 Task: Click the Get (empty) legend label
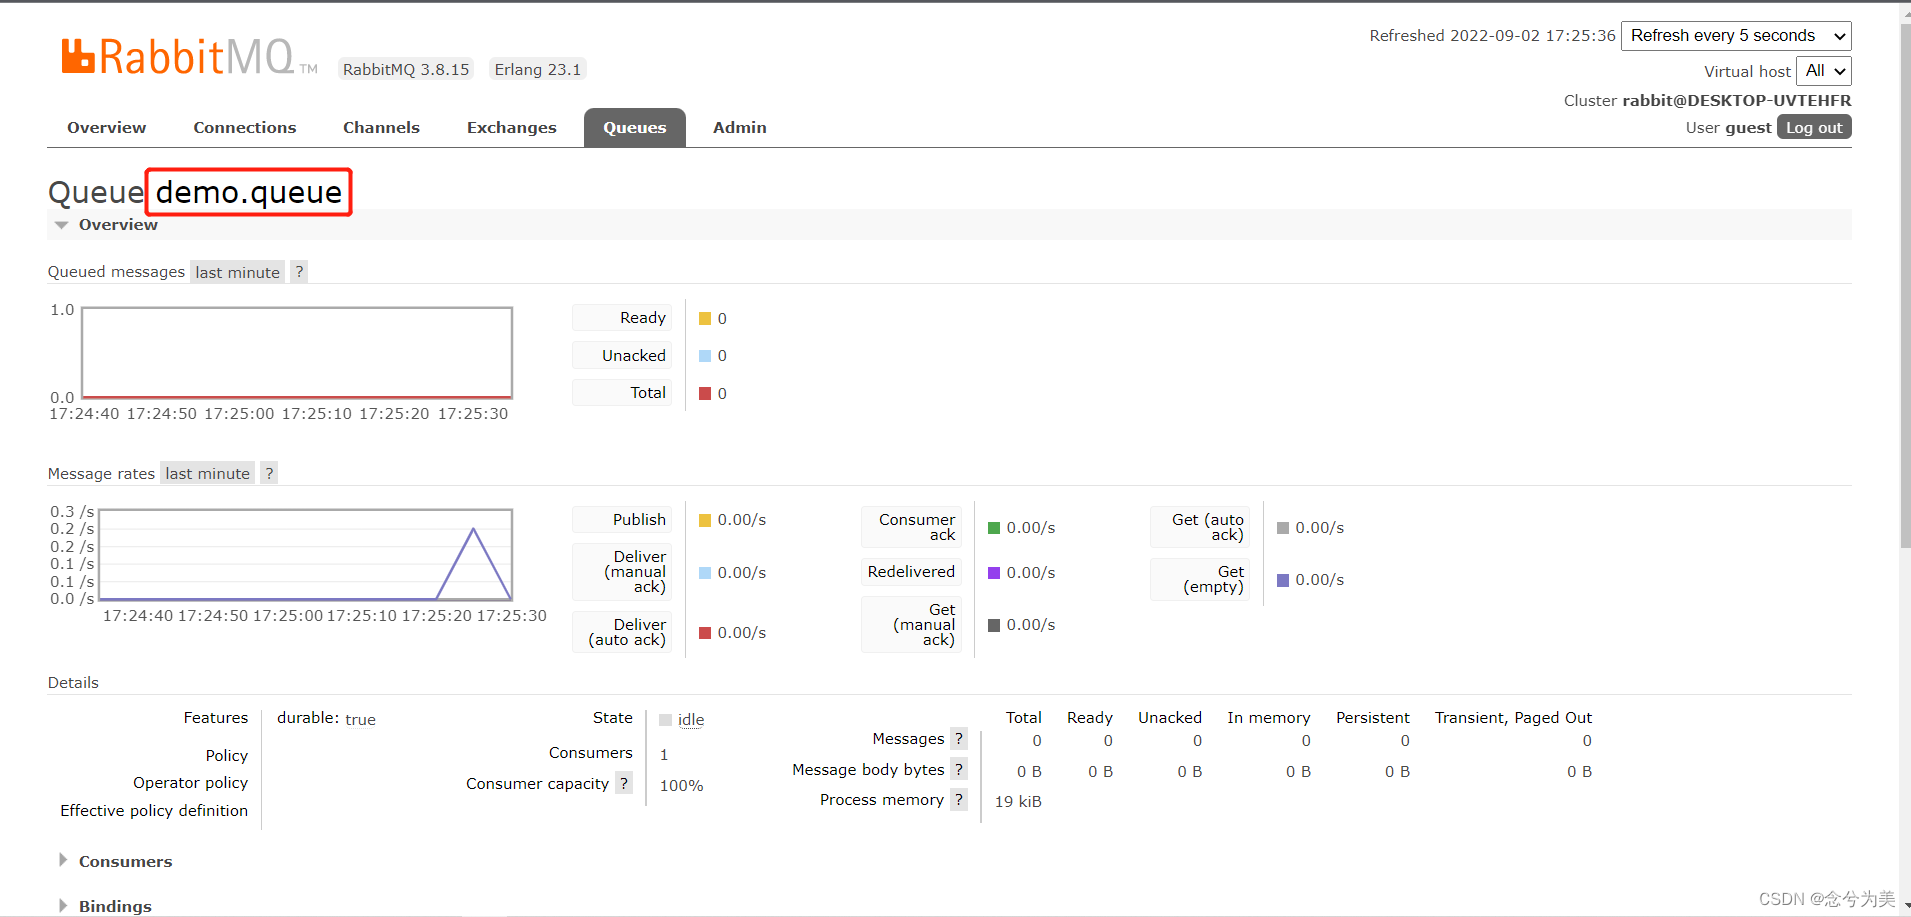pos(1200,579)
